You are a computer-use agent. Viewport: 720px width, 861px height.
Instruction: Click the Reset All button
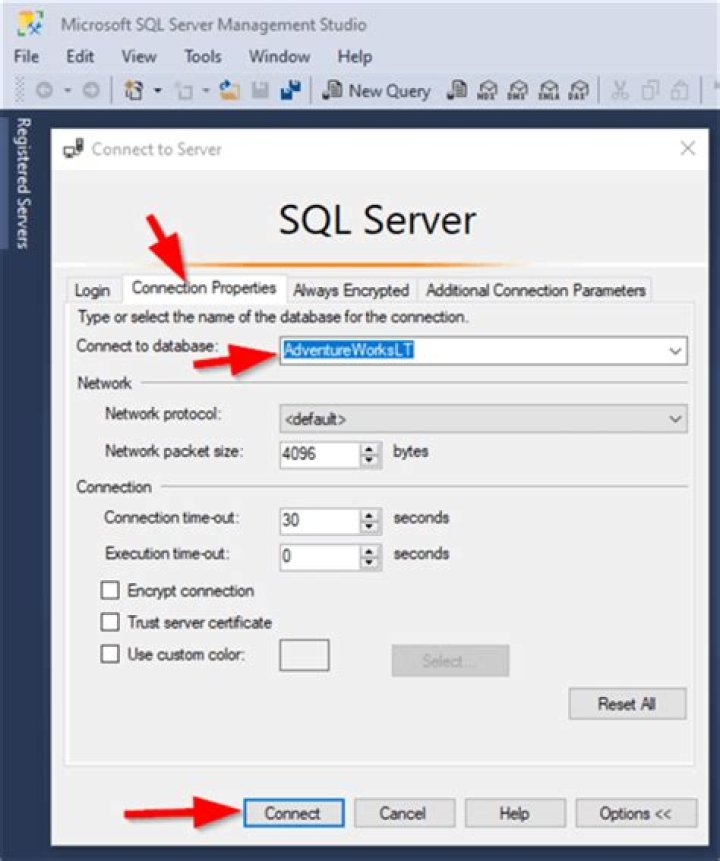tap(627, 703)
